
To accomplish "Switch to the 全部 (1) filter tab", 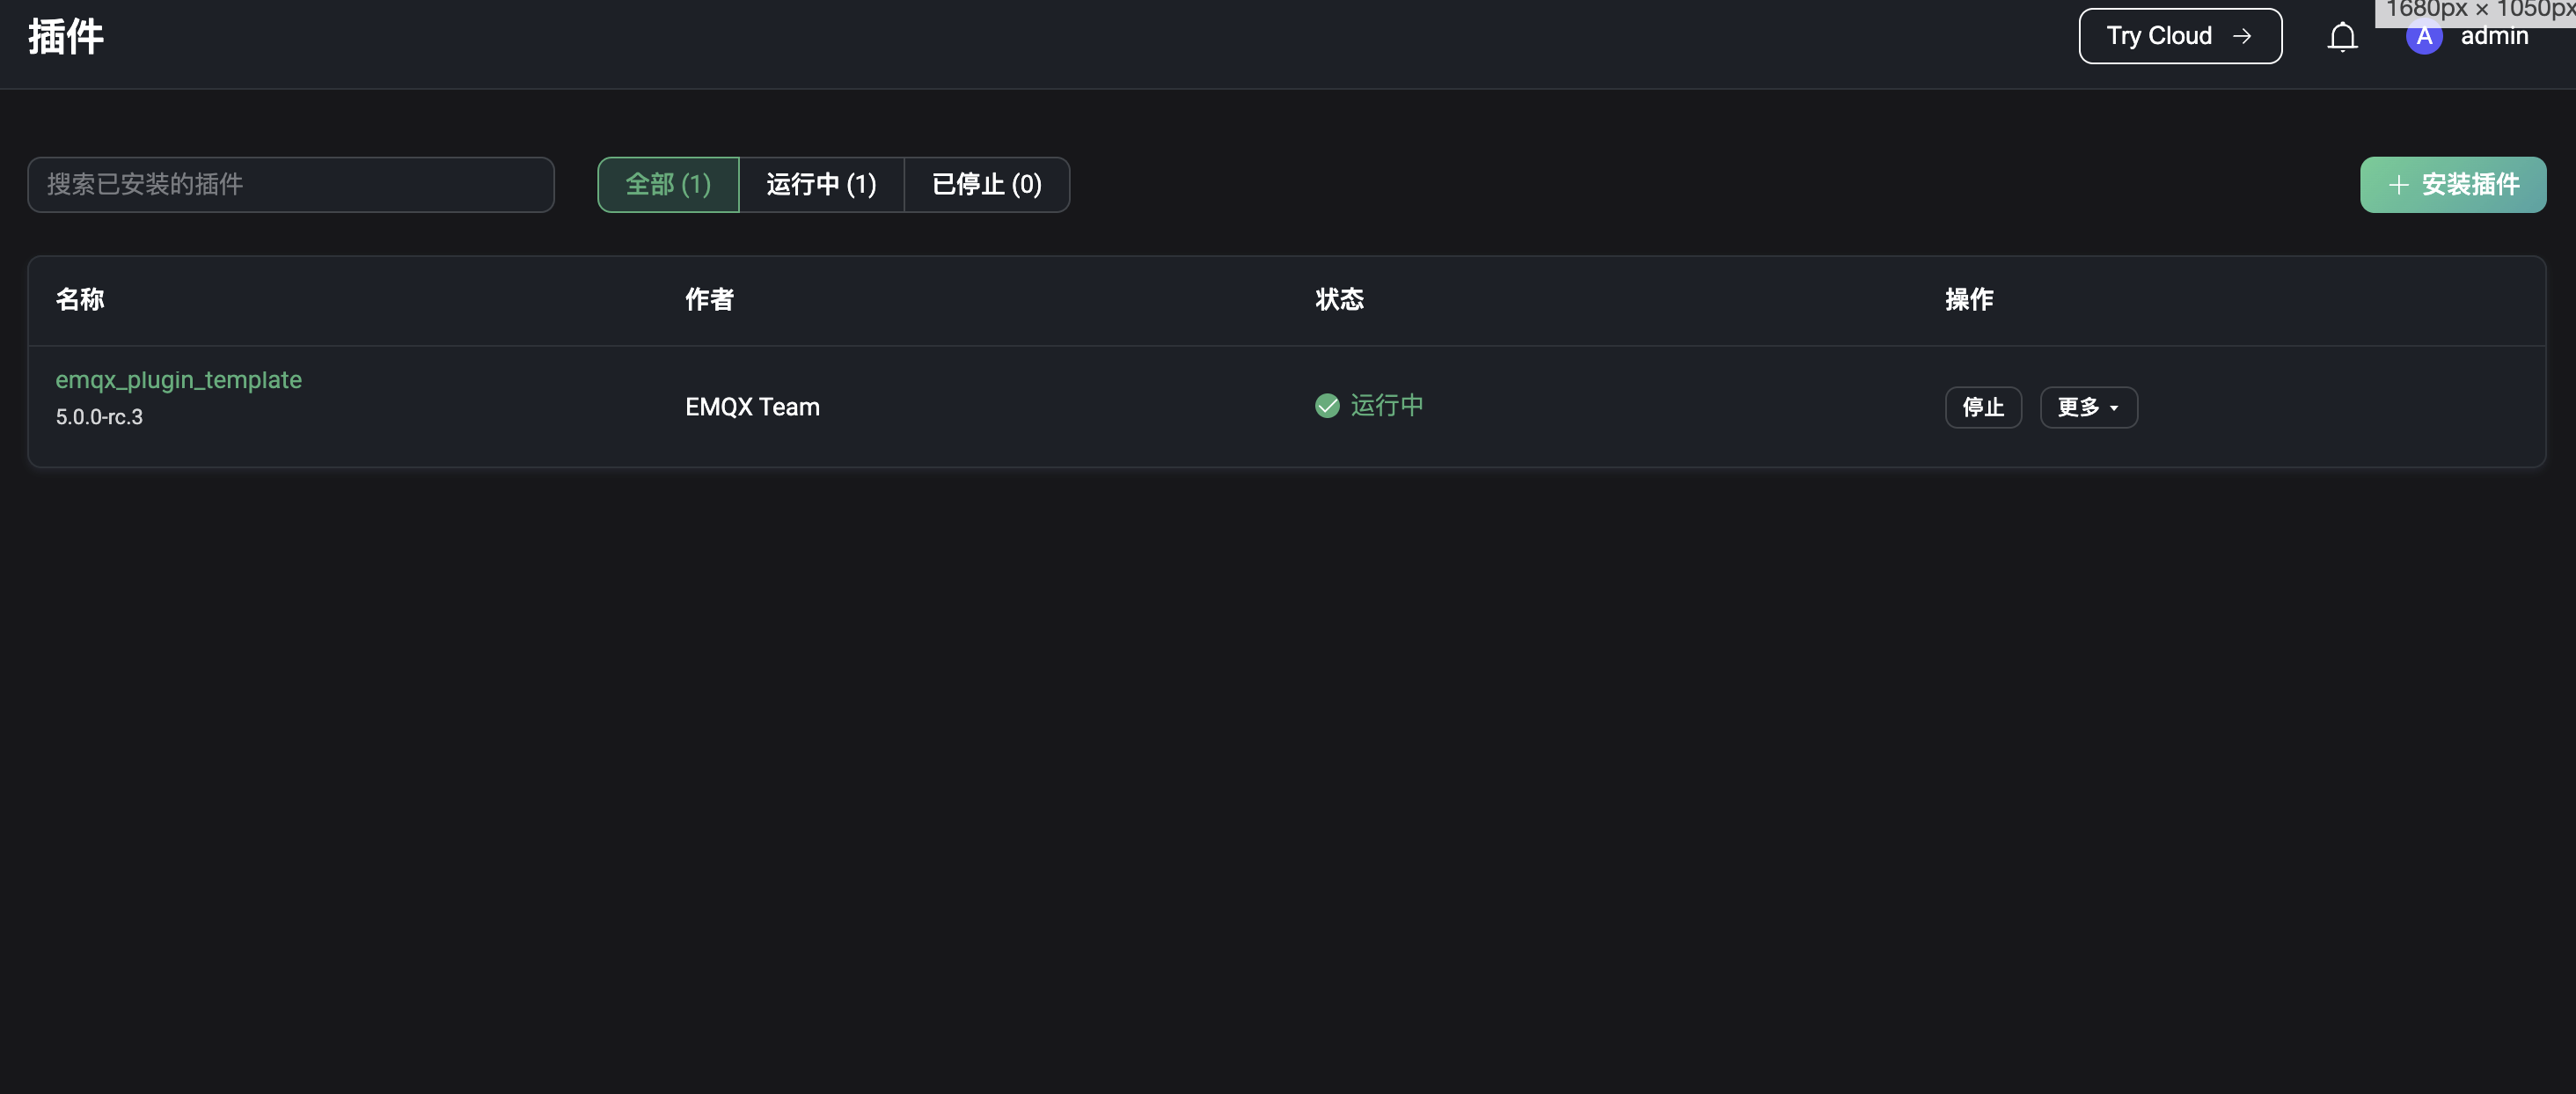I will click(668, 185).
